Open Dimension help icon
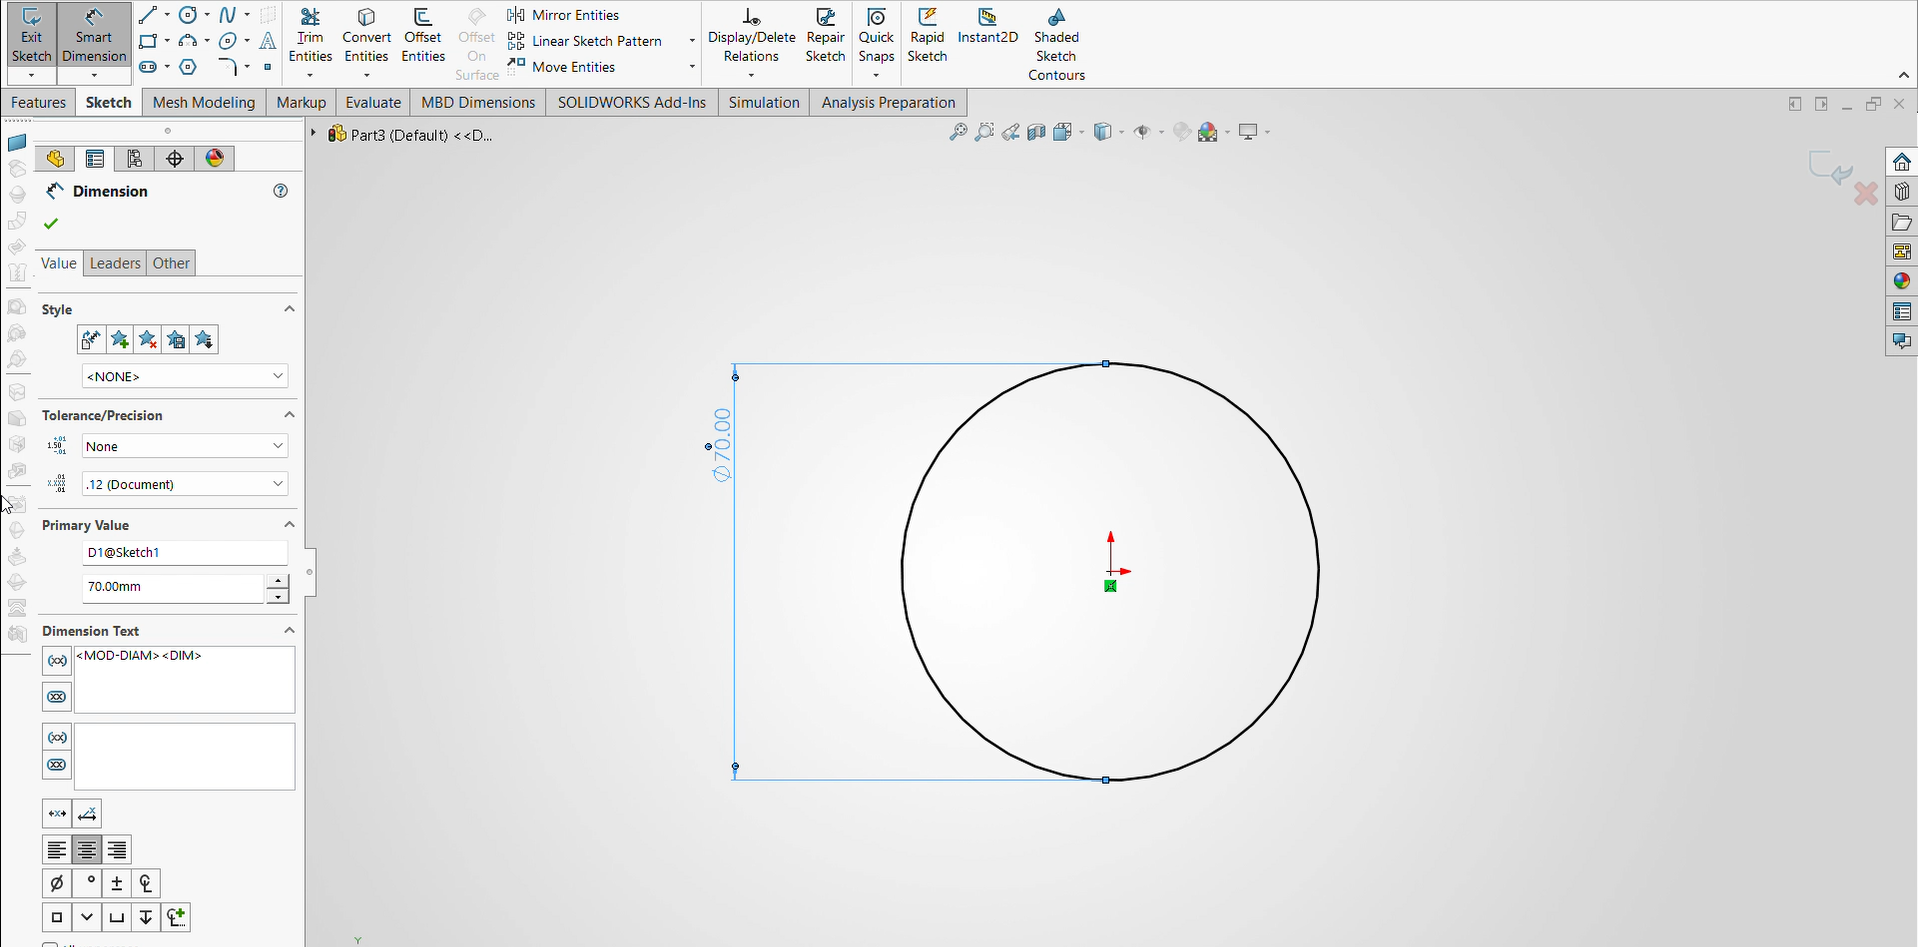This screenshot has width=1918, height=947. pyautogui.click(x=281, y=191)
